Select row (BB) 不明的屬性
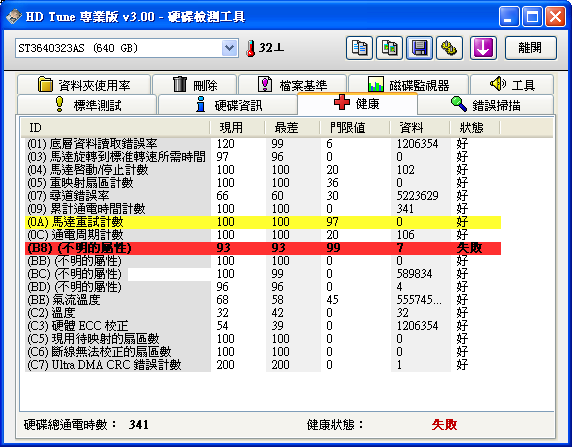Screen dimensions: 572x447 click(263, 261)
